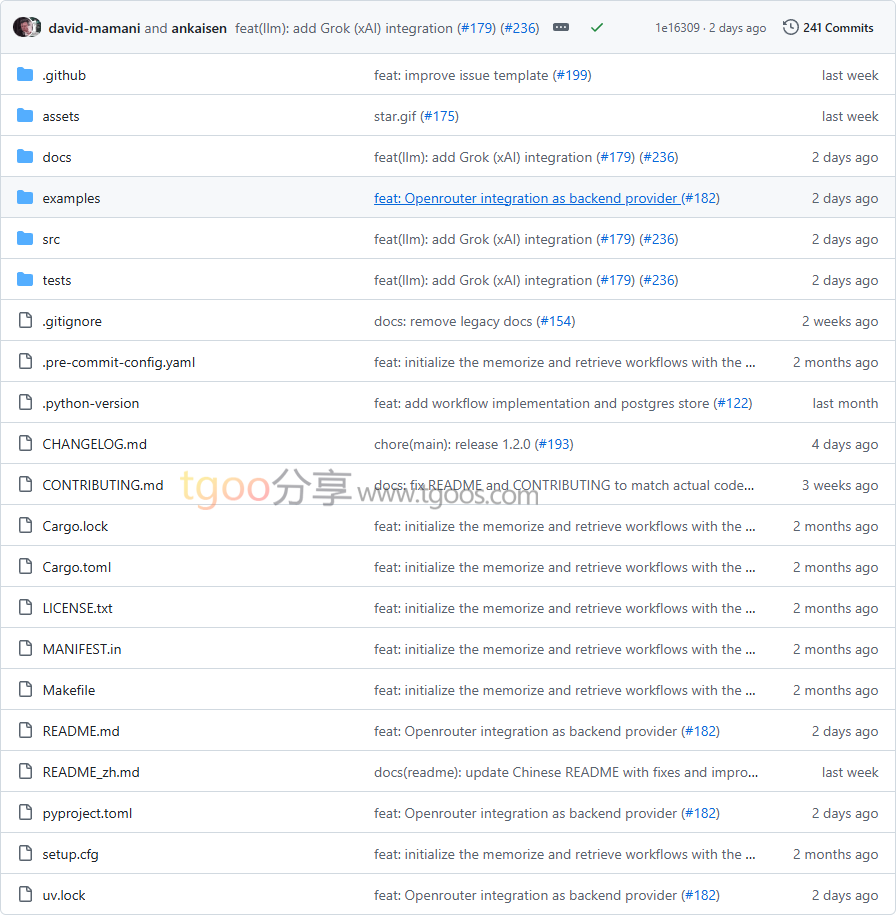Open the README.md file
The image size is (896, 915).
point(81,731)
